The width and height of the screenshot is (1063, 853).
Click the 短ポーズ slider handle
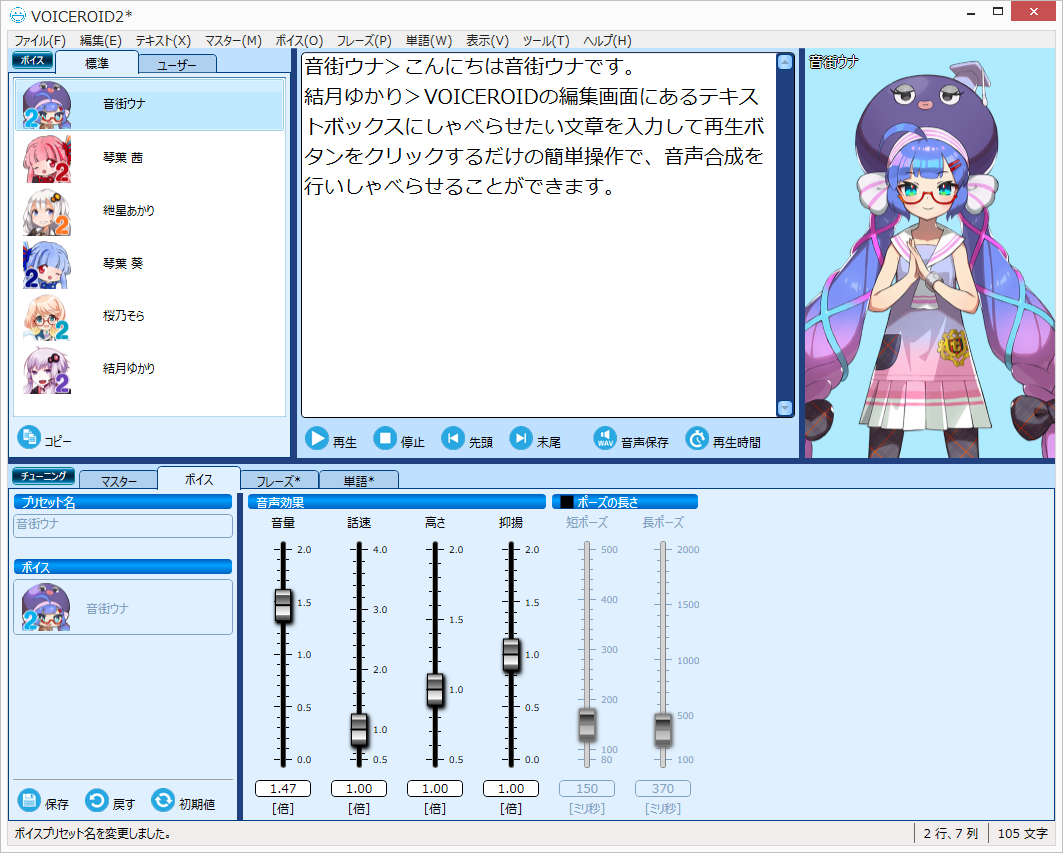(587, 725)
